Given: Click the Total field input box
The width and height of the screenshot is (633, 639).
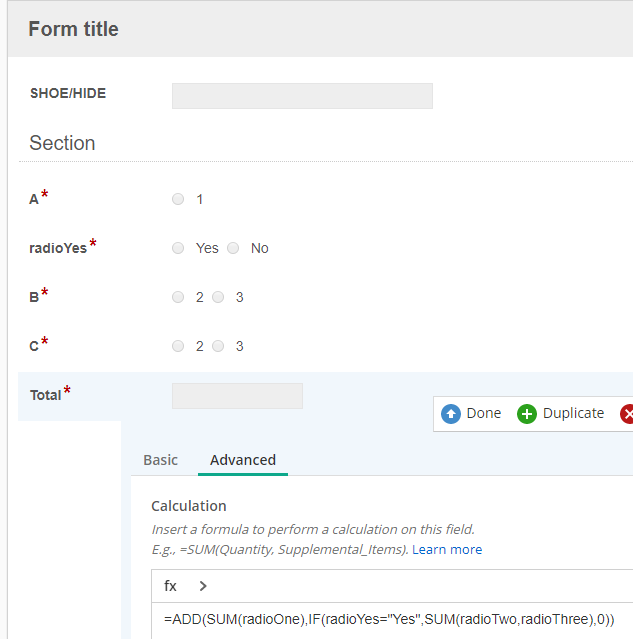Looking at the screenshot, I should pos(237,396).
